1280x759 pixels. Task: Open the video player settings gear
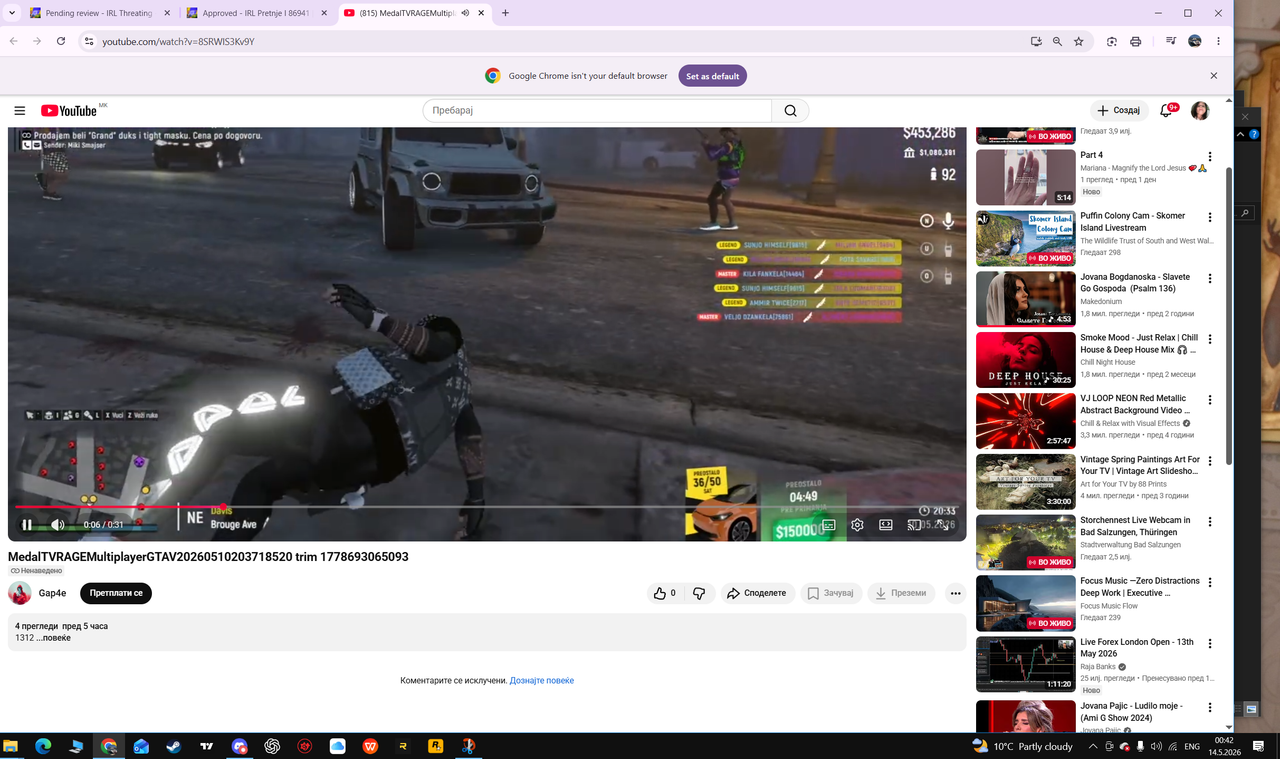(x=857, y=525)
